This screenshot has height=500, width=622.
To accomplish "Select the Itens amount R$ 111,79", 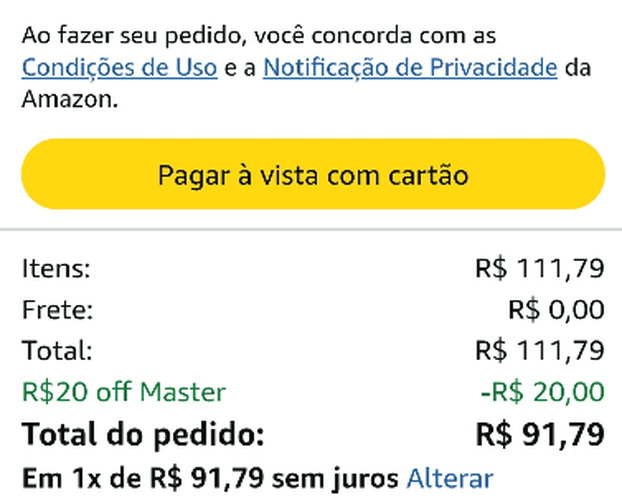I will [539, 268].
